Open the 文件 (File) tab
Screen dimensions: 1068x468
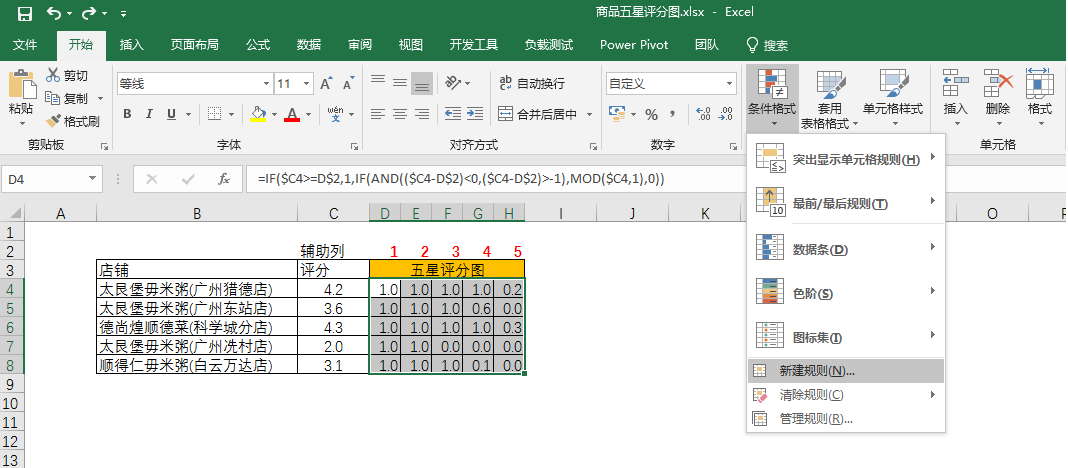25,45
